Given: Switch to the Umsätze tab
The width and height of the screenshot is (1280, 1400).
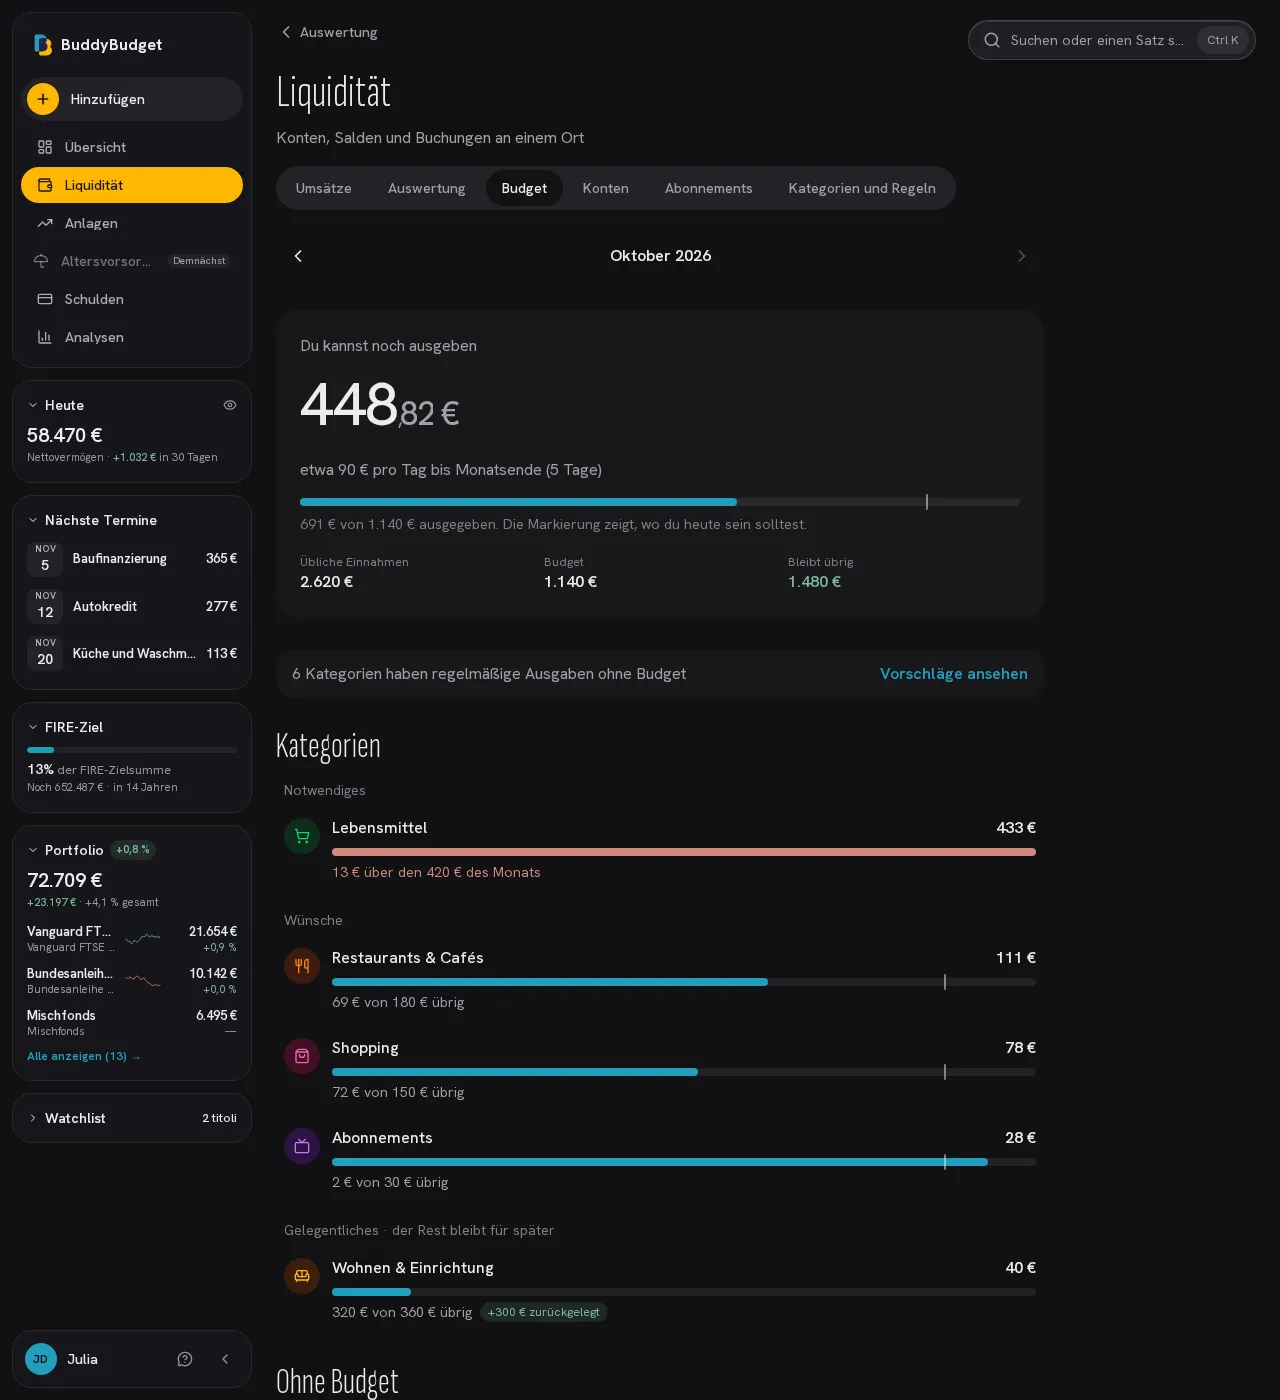Looking at the screenshot, I should pyautogui.click(x=324, y=188).
